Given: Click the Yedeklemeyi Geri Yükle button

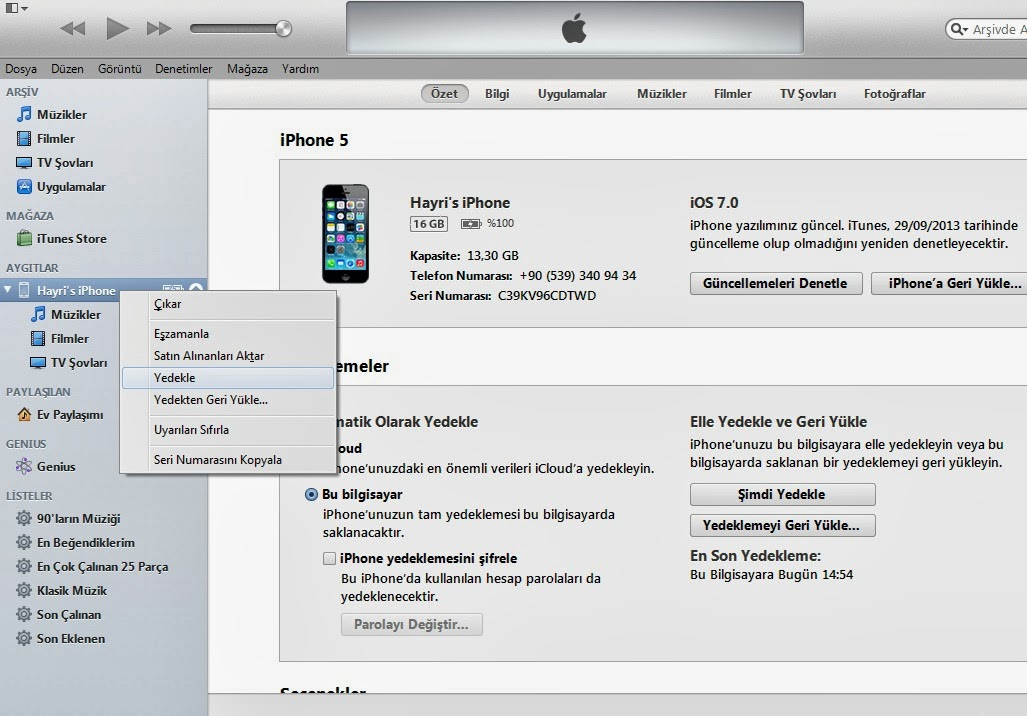Looking at the screenshot, I should click(x=782, y=525).
